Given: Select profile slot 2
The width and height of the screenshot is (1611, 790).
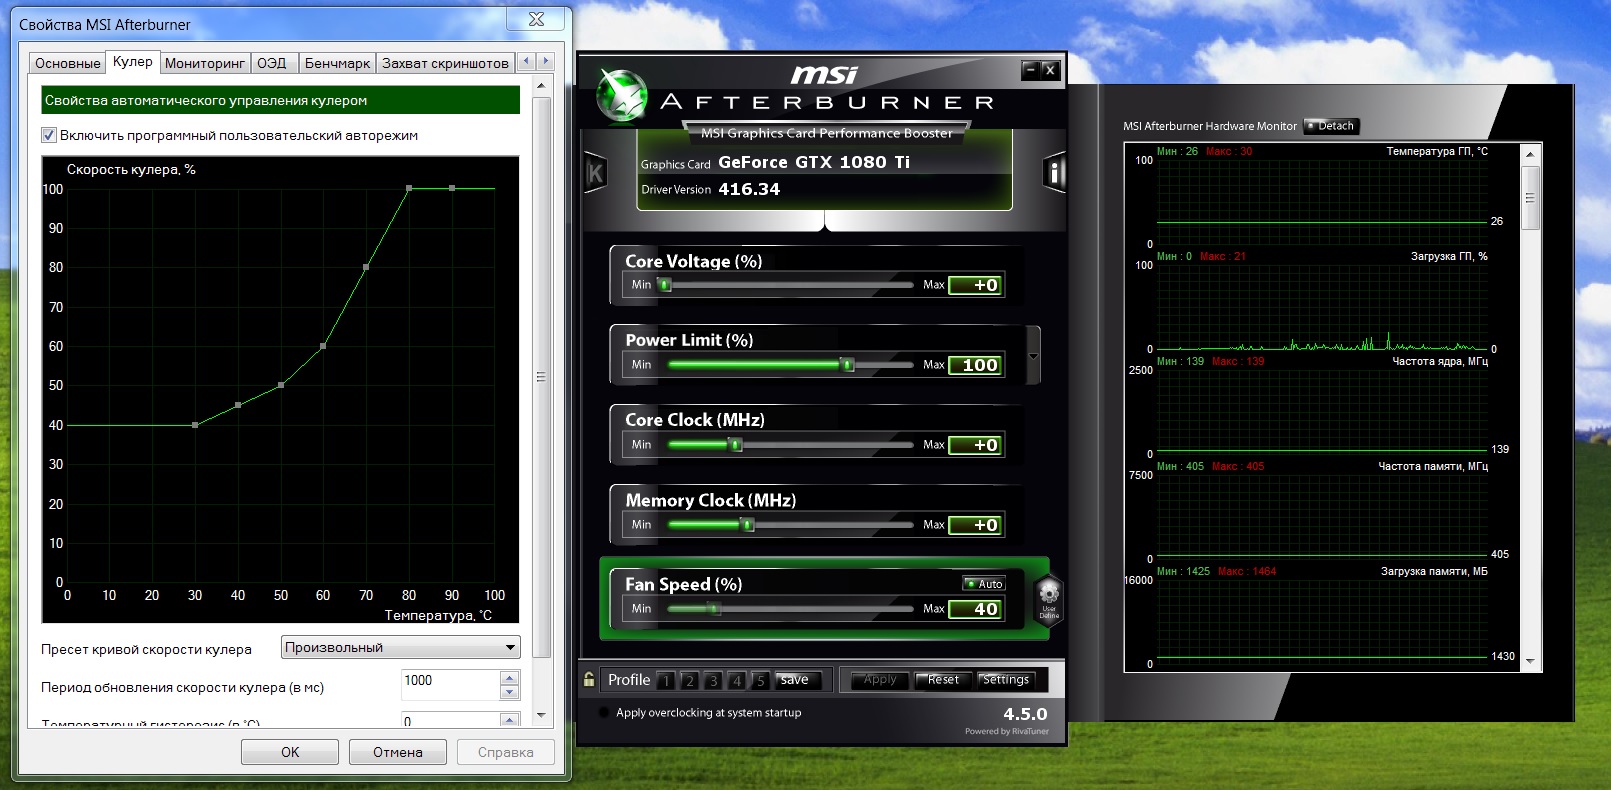Looking at the screenshot, I should [689, 680].
